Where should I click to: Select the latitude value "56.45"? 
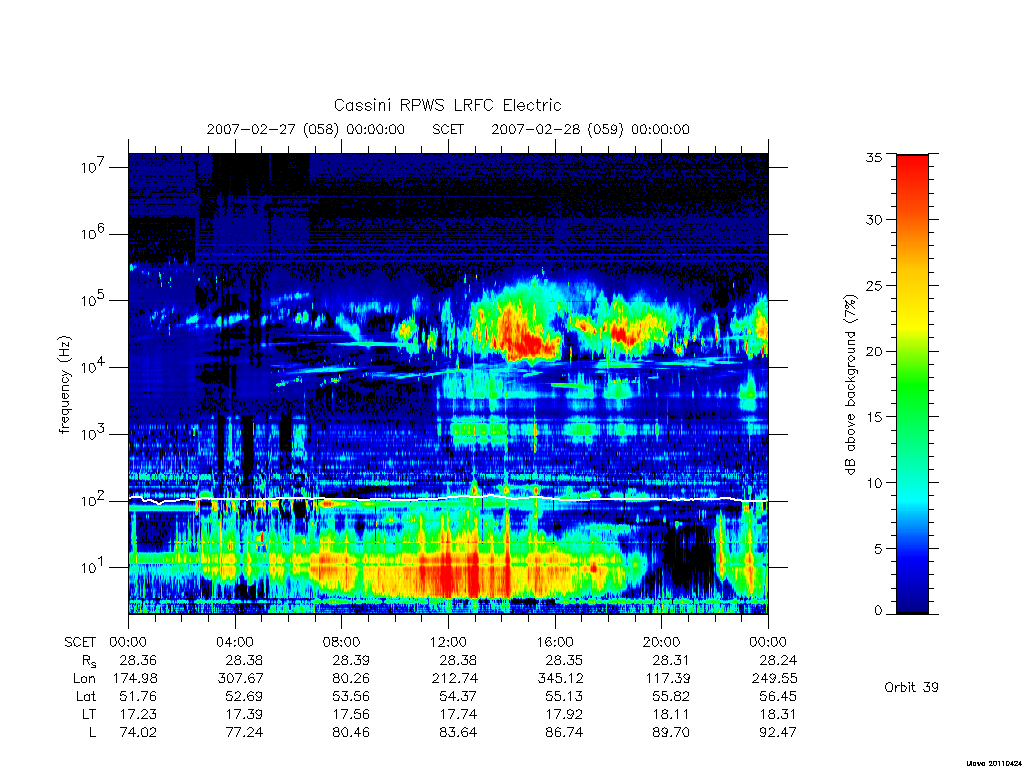point(778,696)
